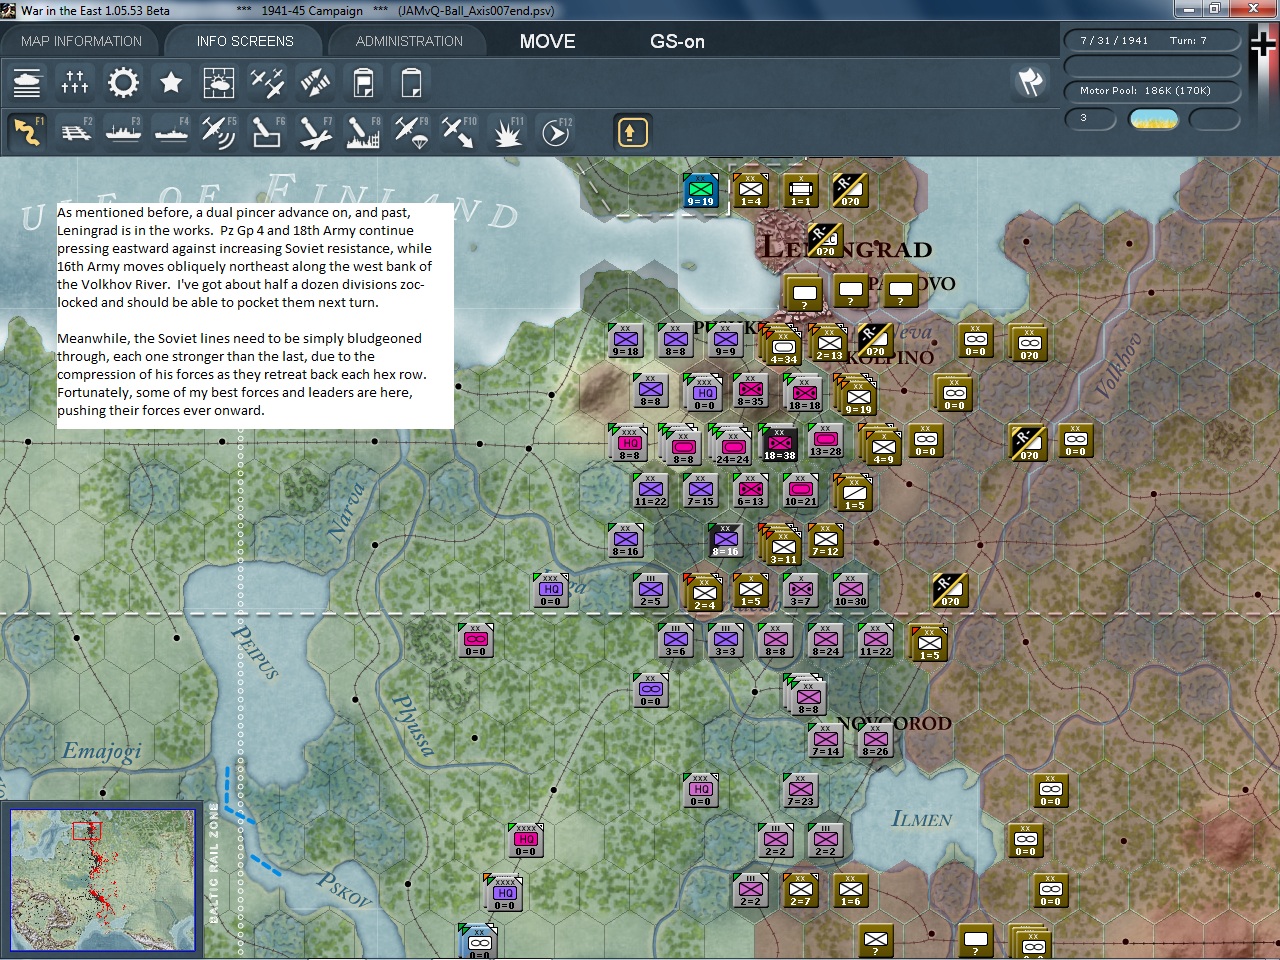Open the air doctrine planes icon

tap(267, 82)
